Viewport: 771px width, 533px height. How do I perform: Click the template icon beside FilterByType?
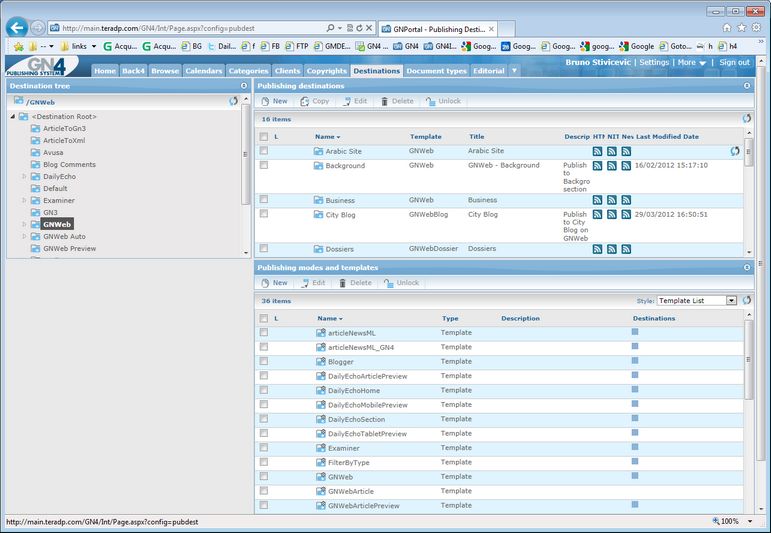coord(321,462)
